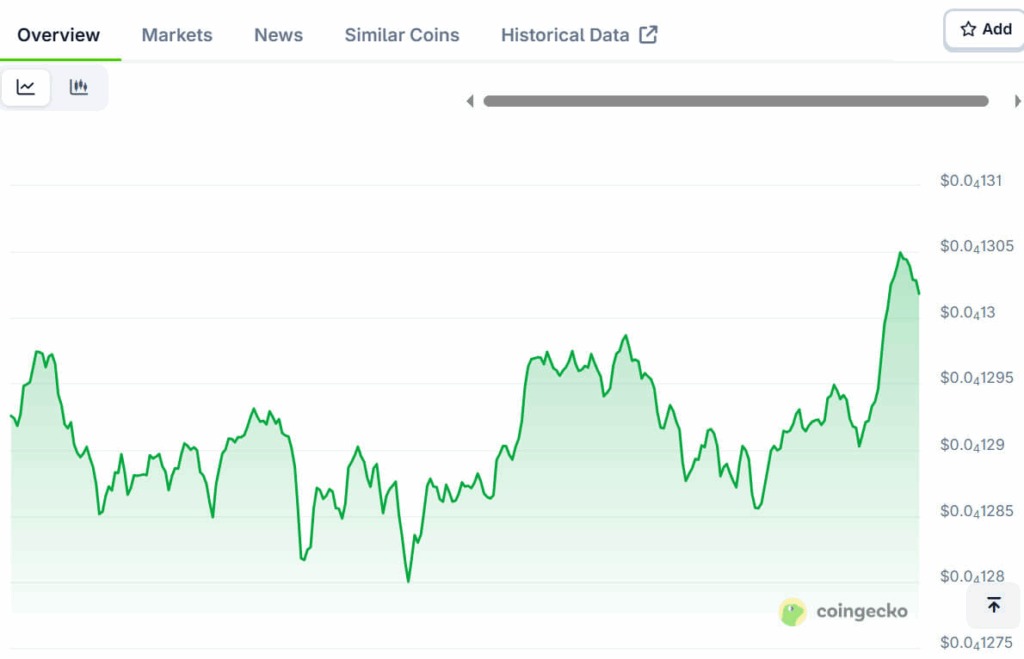Click the gray horizontal scrollbar thumb
Image resolution: width=1024 pixels, height=659 pixels.
pos(736,101)
